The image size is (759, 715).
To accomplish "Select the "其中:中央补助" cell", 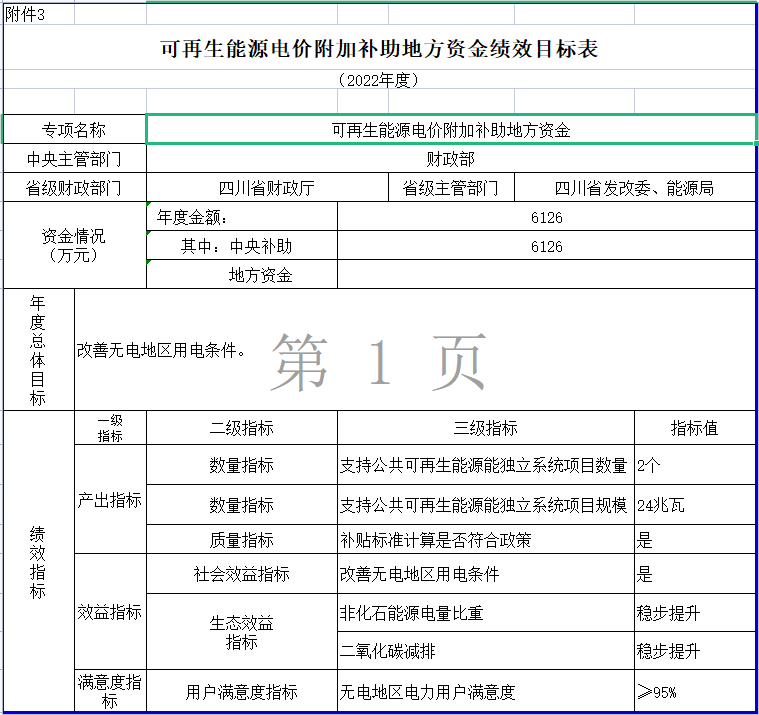I will click(x=241, y=246).
